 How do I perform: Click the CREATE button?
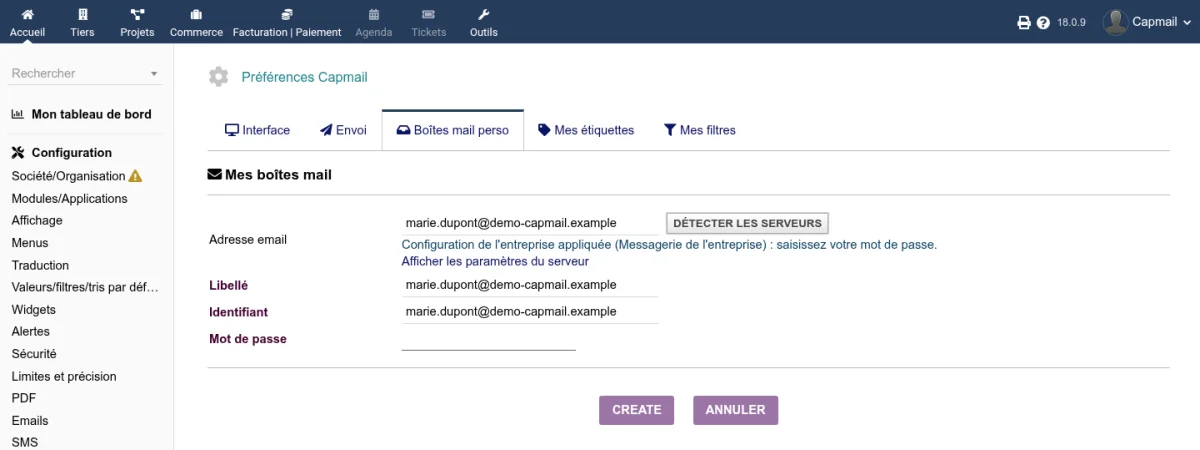click(637, 410)
